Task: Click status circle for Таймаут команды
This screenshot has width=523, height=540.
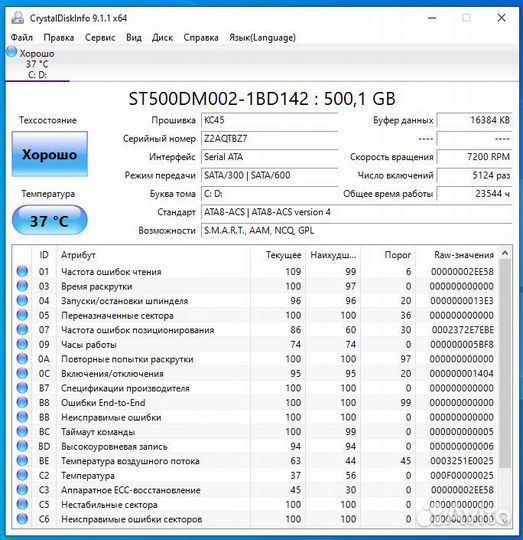Action: [x=22, y=432]
